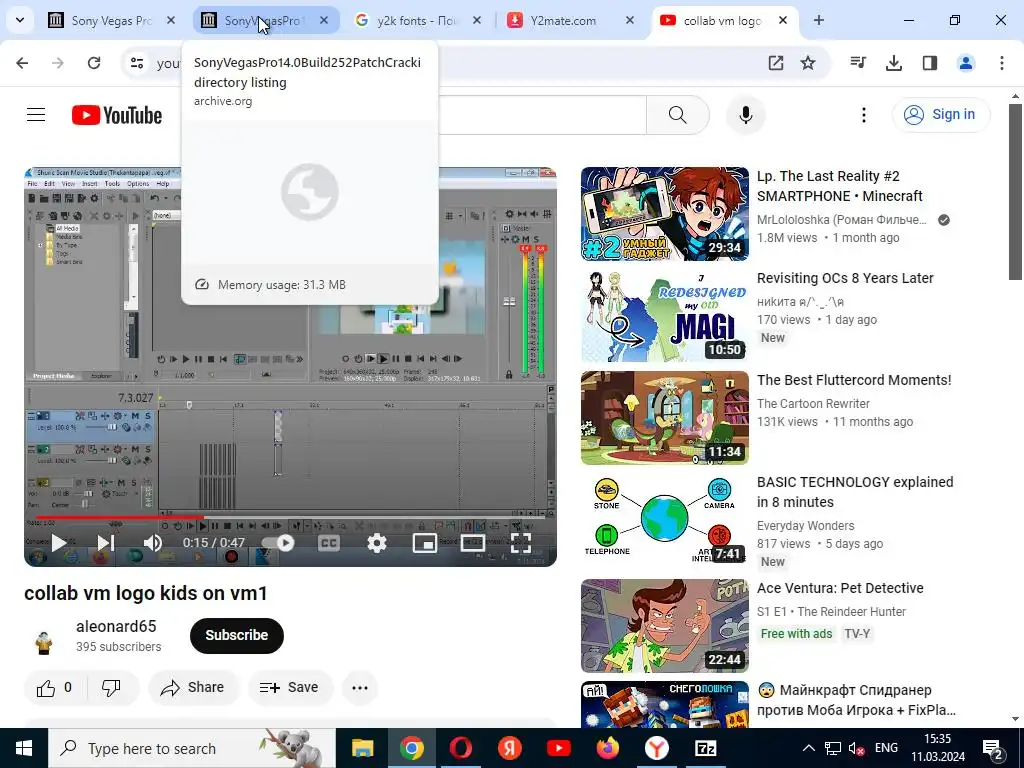
Task: Like this video
Action: 55,688
